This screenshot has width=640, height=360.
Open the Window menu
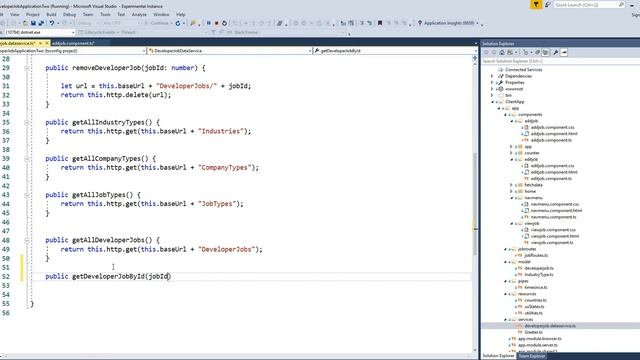161,14
